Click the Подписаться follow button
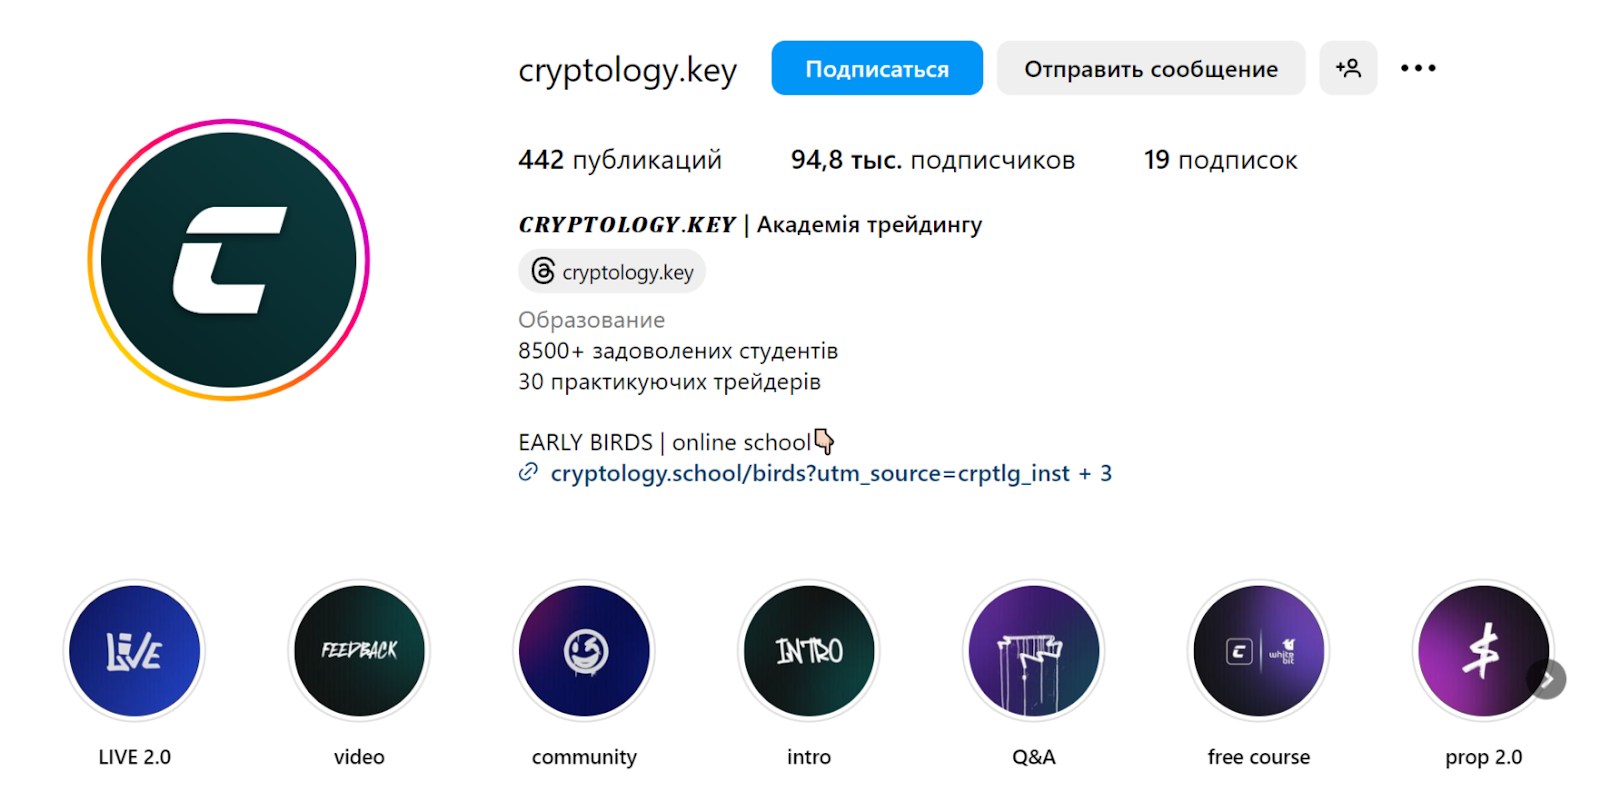 point(877,68)
